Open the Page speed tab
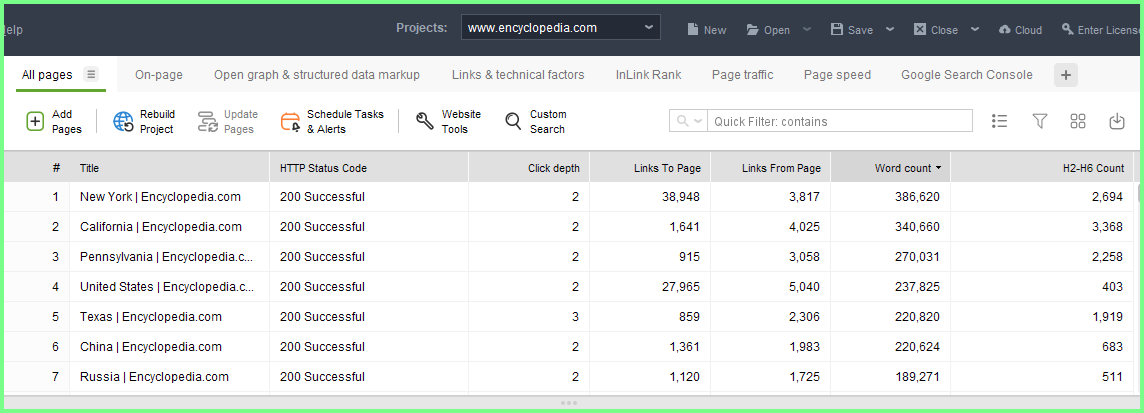The height and width of the screenshot is (413, 1144). (838, 74)
